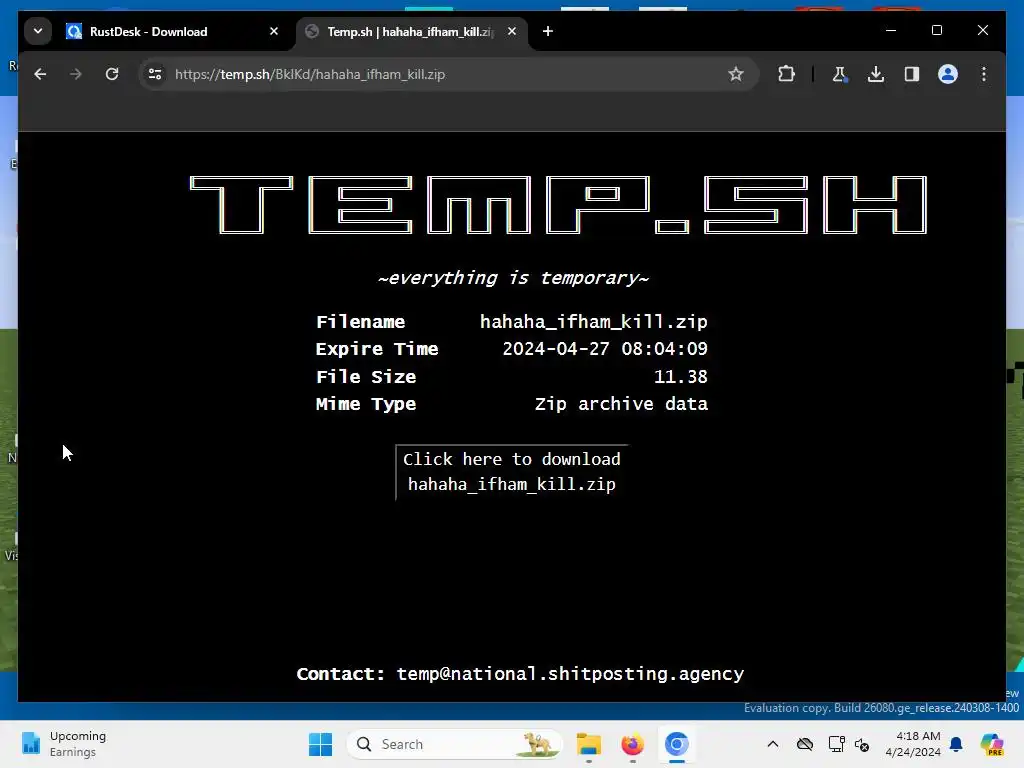This screenshot has height=768, width=1024.
Task: Reload the Temp.sh page
Action: coord(112,74)
